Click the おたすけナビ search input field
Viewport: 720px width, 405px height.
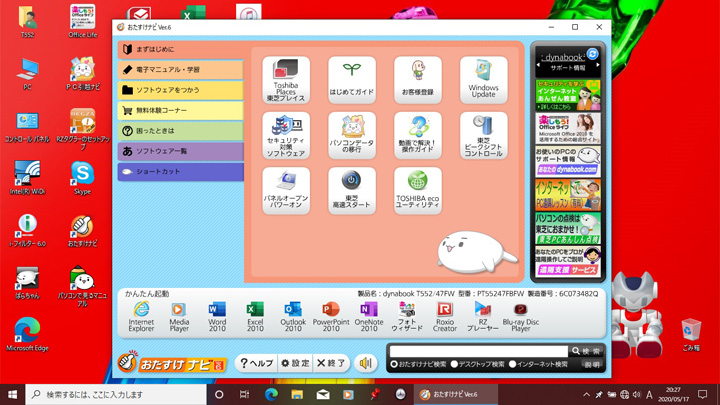pyautogui.click(x=477, y=351)
